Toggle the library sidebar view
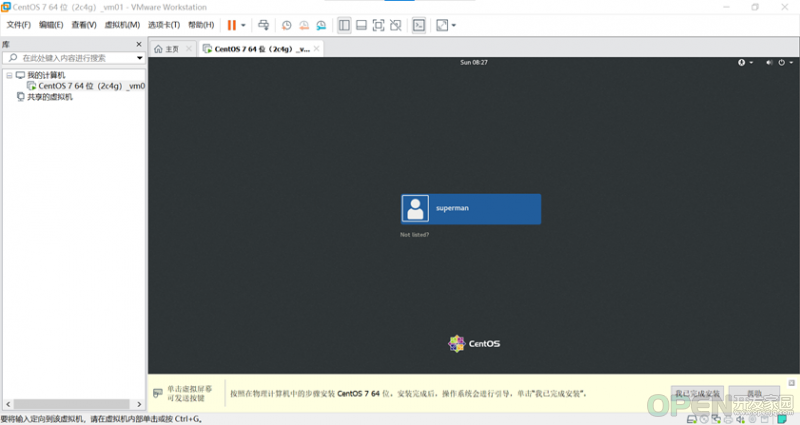This screenshot has width=800, height=425. [344, 25]
